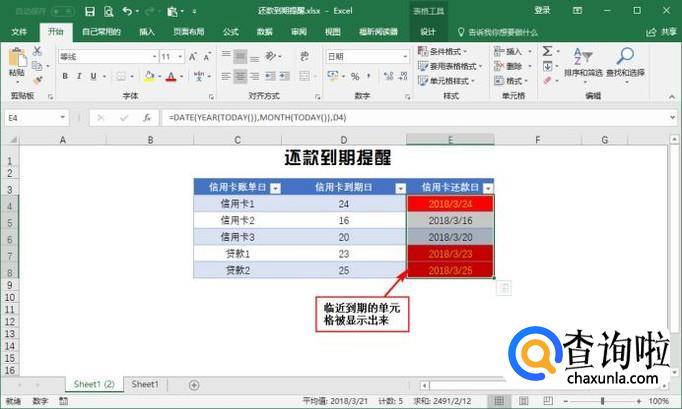Click Format (格式) cells button
The width and height of the screenshot is (682, 409).
512,81
